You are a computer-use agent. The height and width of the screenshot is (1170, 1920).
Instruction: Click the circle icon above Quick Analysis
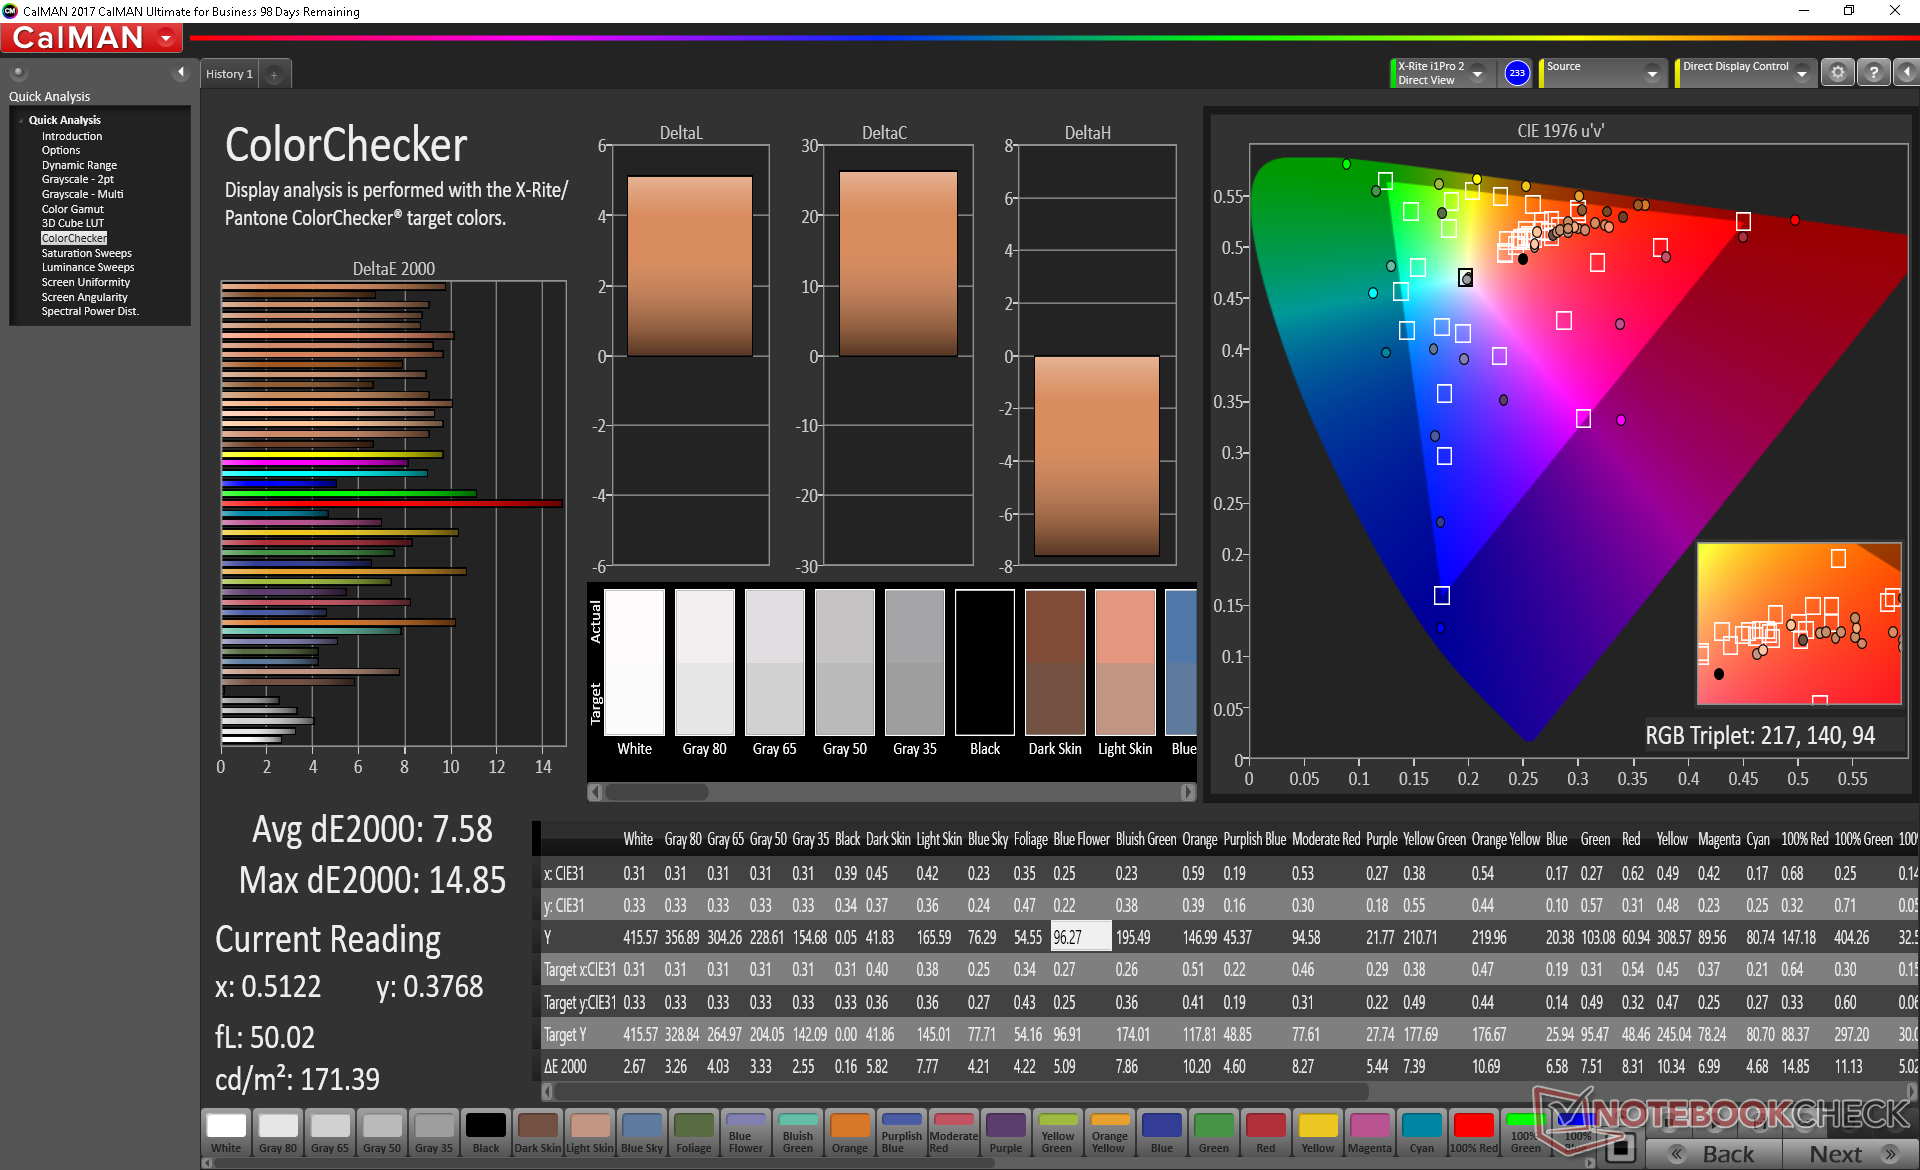[x=18, y=72]
